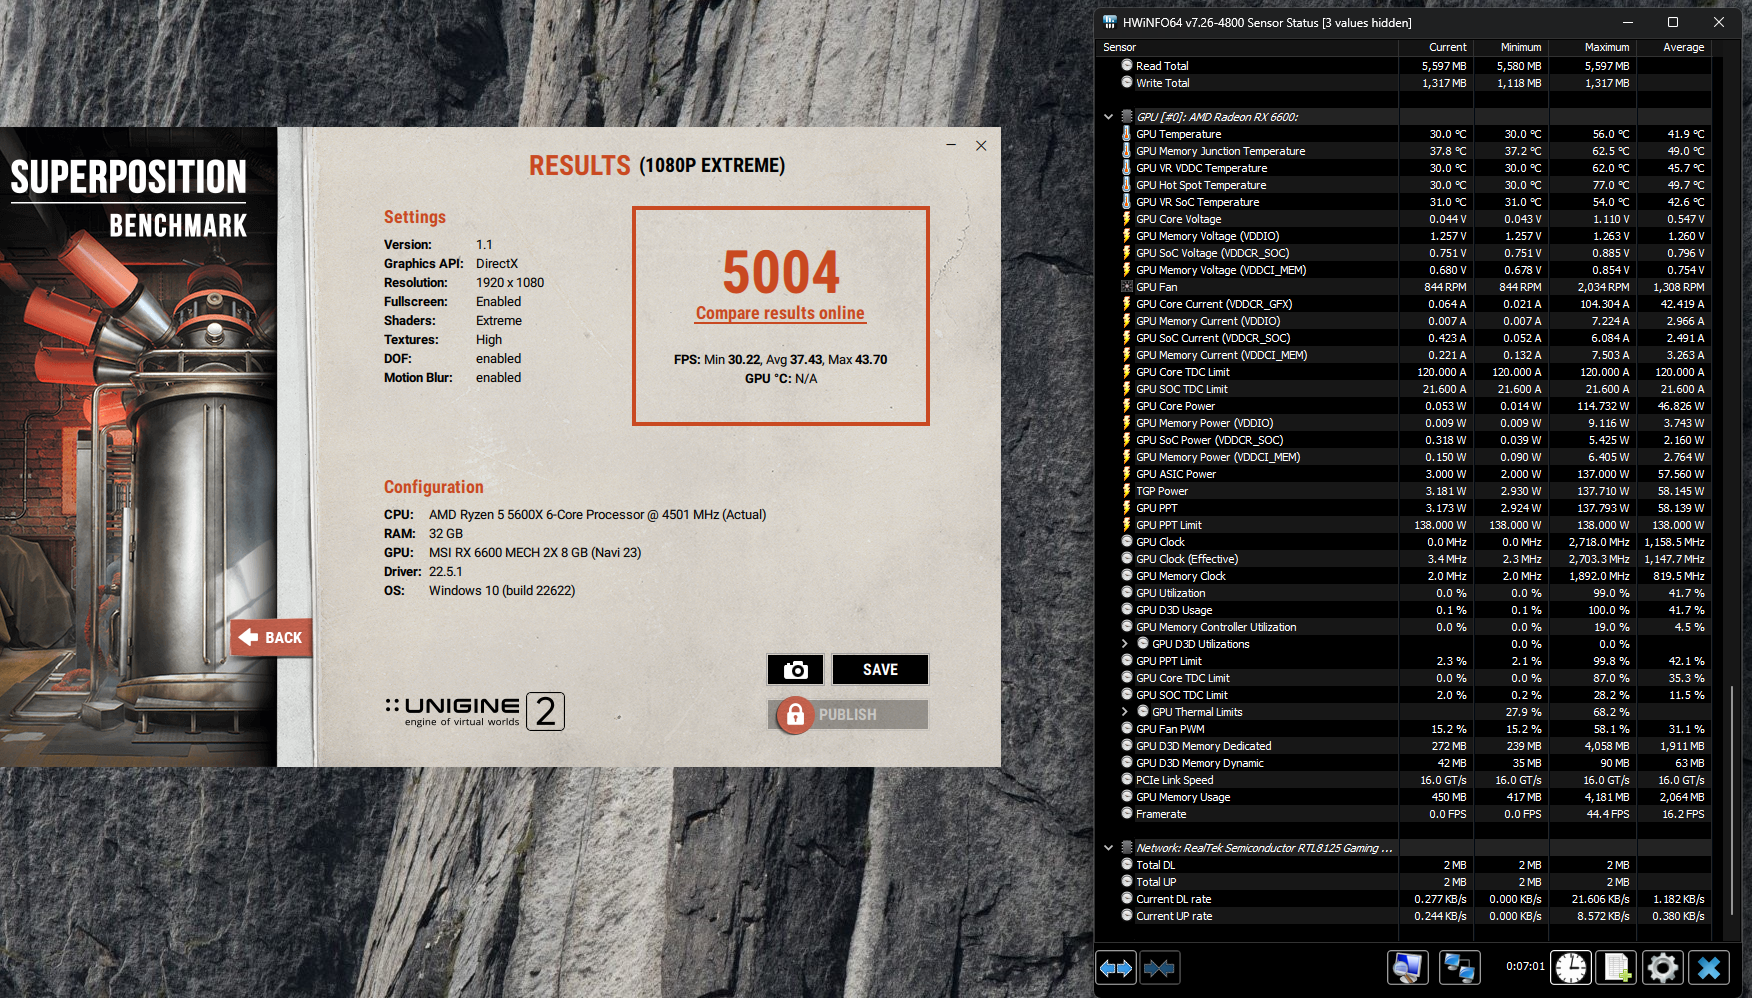
Task: Click the round icon for PCIe Link Speed
Action: (1127, 780)
